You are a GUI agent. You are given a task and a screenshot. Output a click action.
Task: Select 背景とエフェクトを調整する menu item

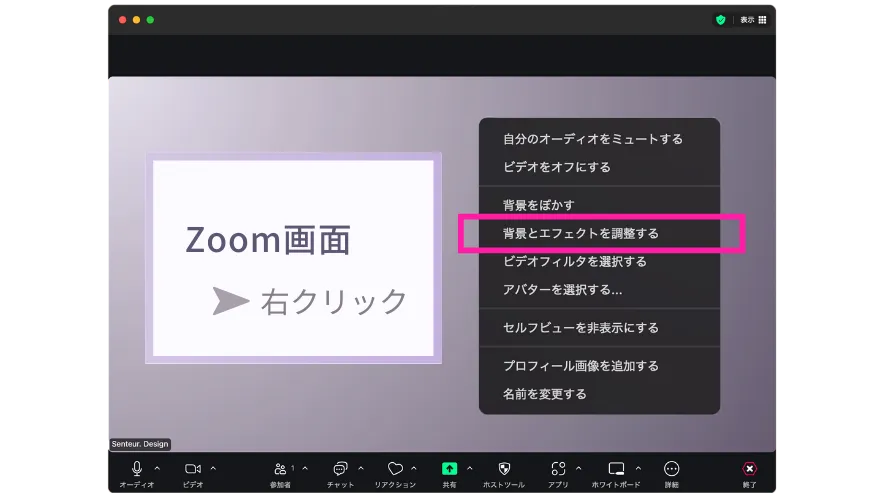pyautogui.click(x=599, y=233)
